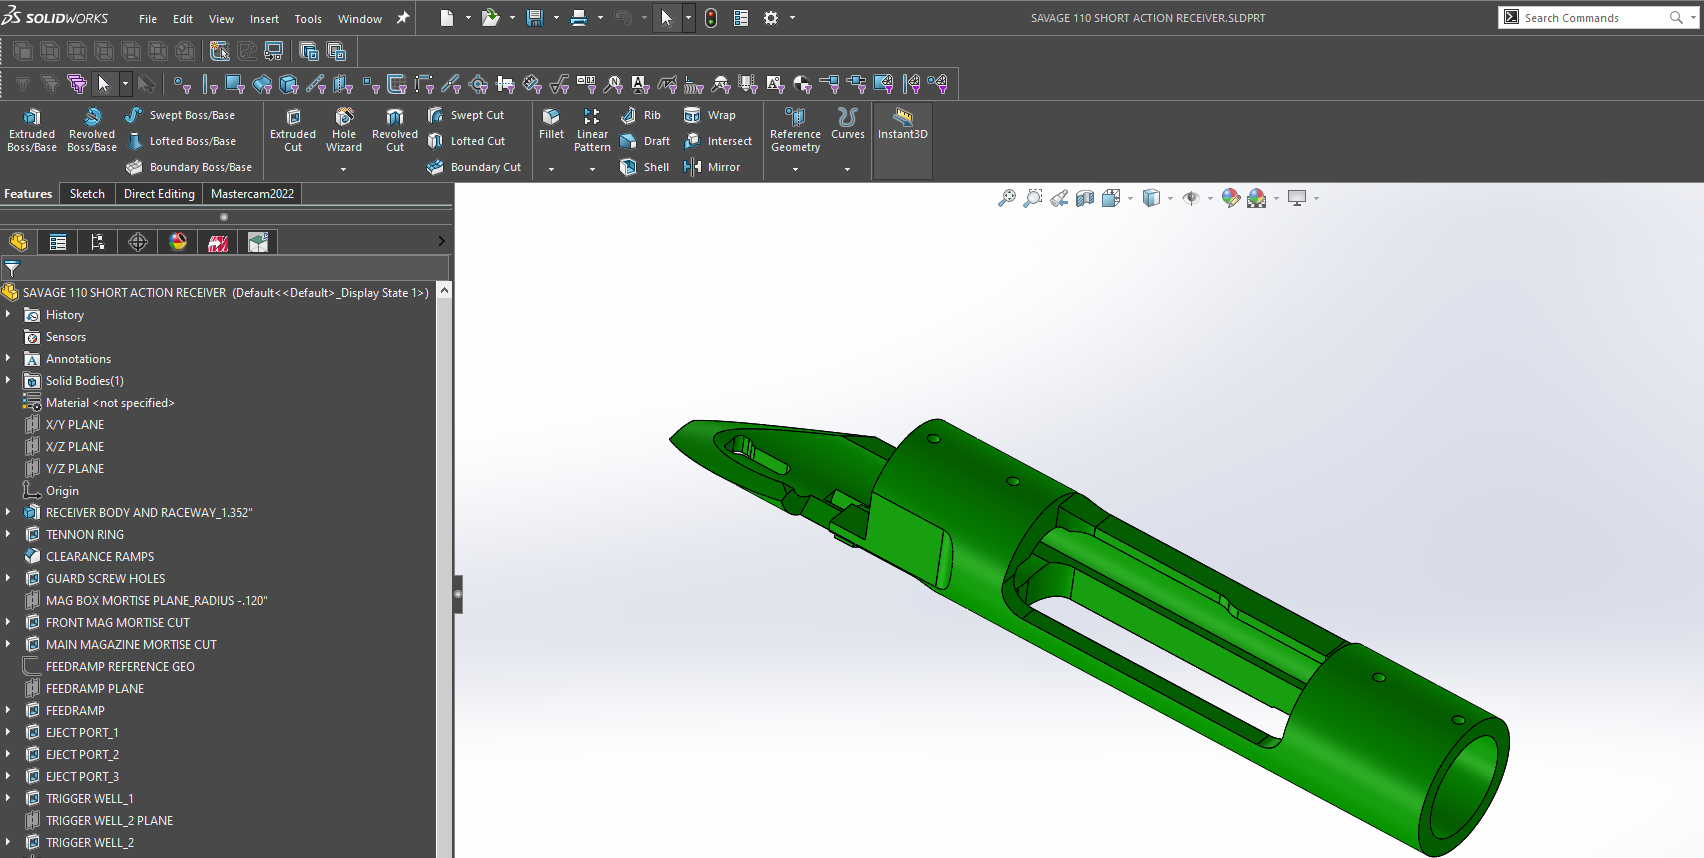Select the TENNON RING feature

tap(85, 534)
